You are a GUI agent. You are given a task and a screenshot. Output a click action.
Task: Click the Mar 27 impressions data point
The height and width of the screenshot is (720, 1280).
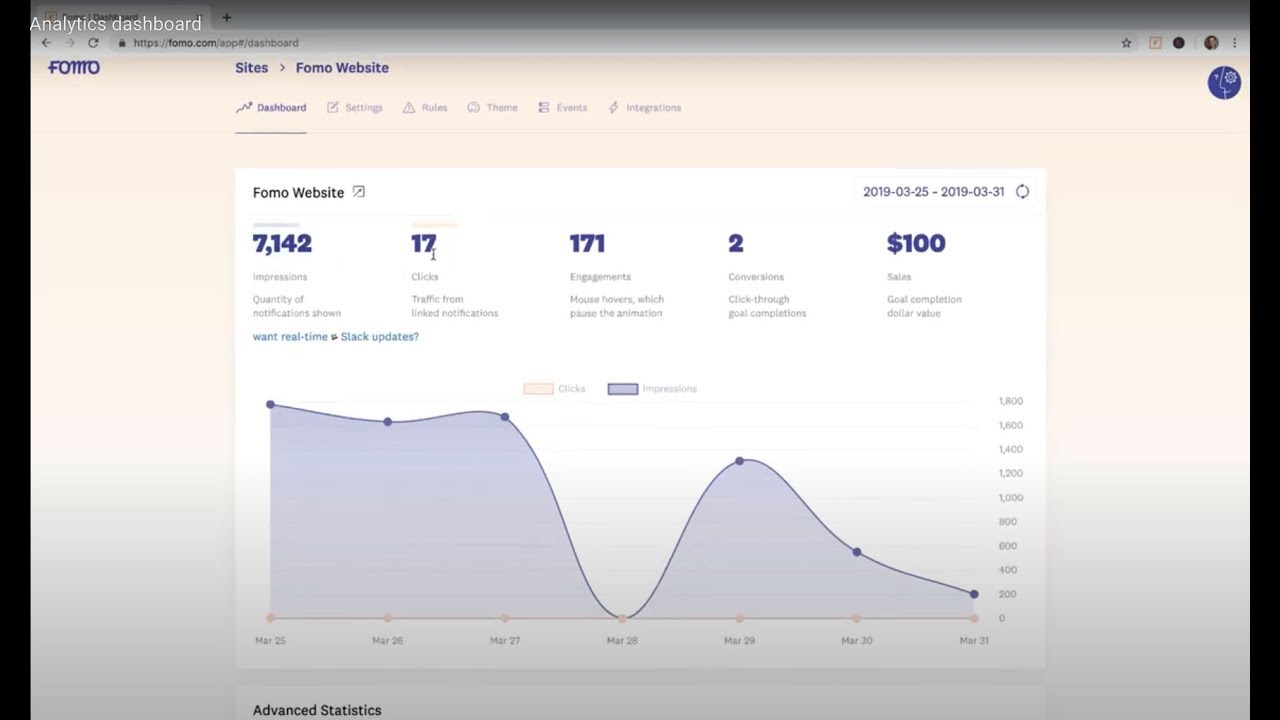[x=505, y=417]
